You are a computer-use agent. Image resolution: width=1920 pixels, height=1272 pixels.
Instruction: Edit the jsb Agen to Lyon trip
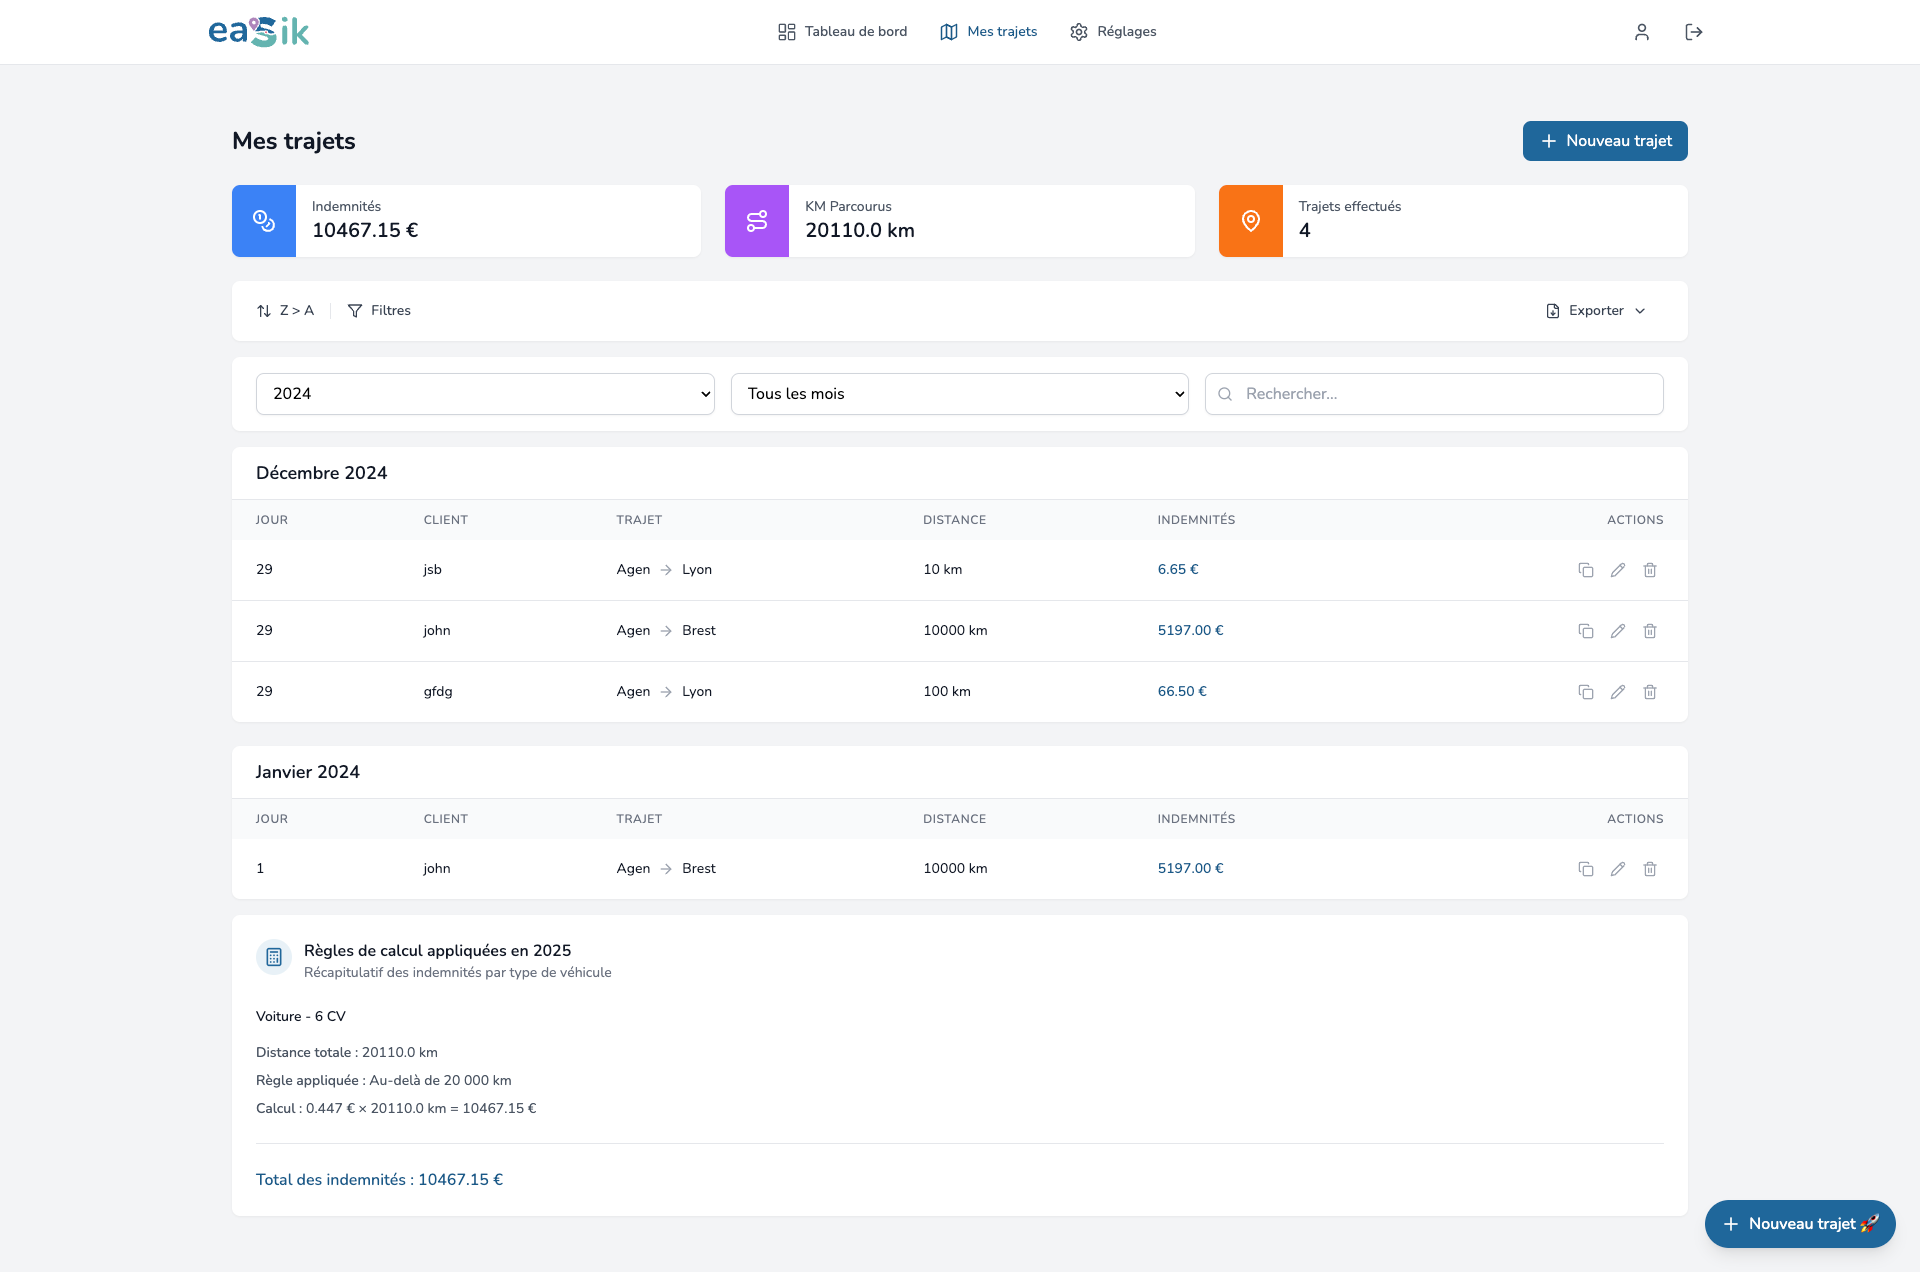[x=1618, y=570]
